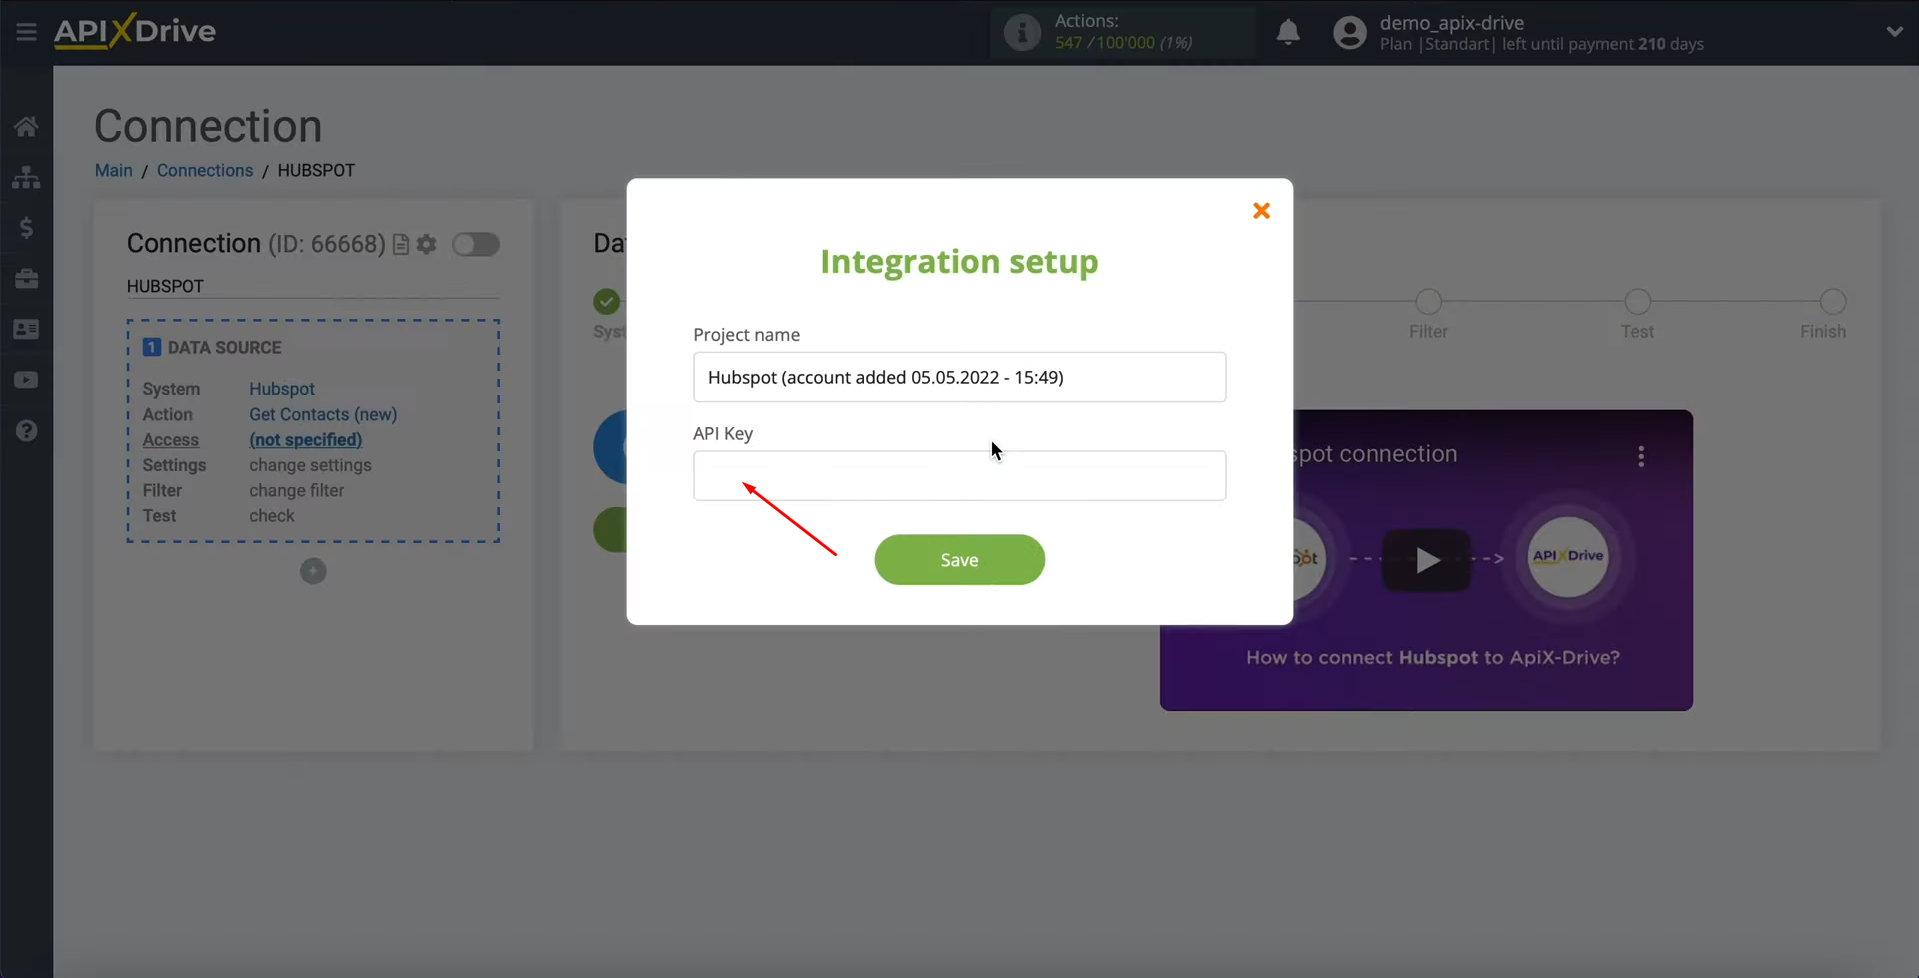Click the API Key input field
The width and height of the screenshot is (1919, 978).
point(959,475)
